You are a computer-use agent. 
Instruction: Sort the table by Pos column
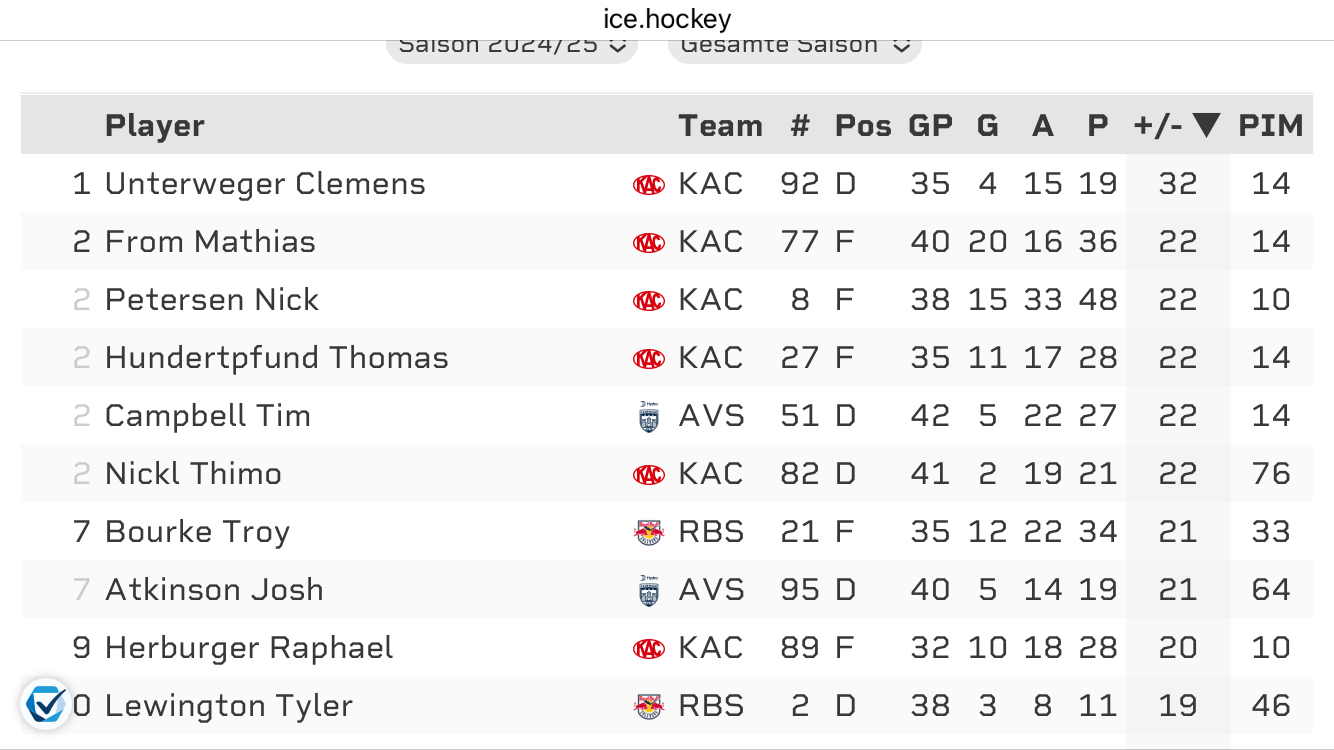point(863,125)
